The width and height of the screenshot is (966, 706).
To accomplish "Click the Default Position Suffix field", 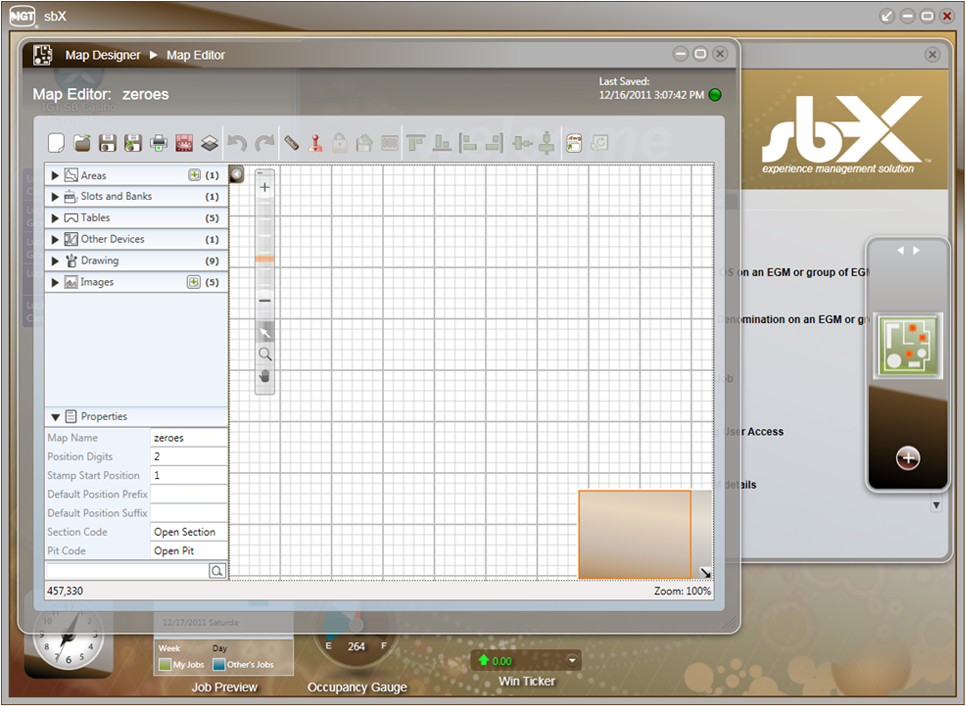I will pos(189,513).
